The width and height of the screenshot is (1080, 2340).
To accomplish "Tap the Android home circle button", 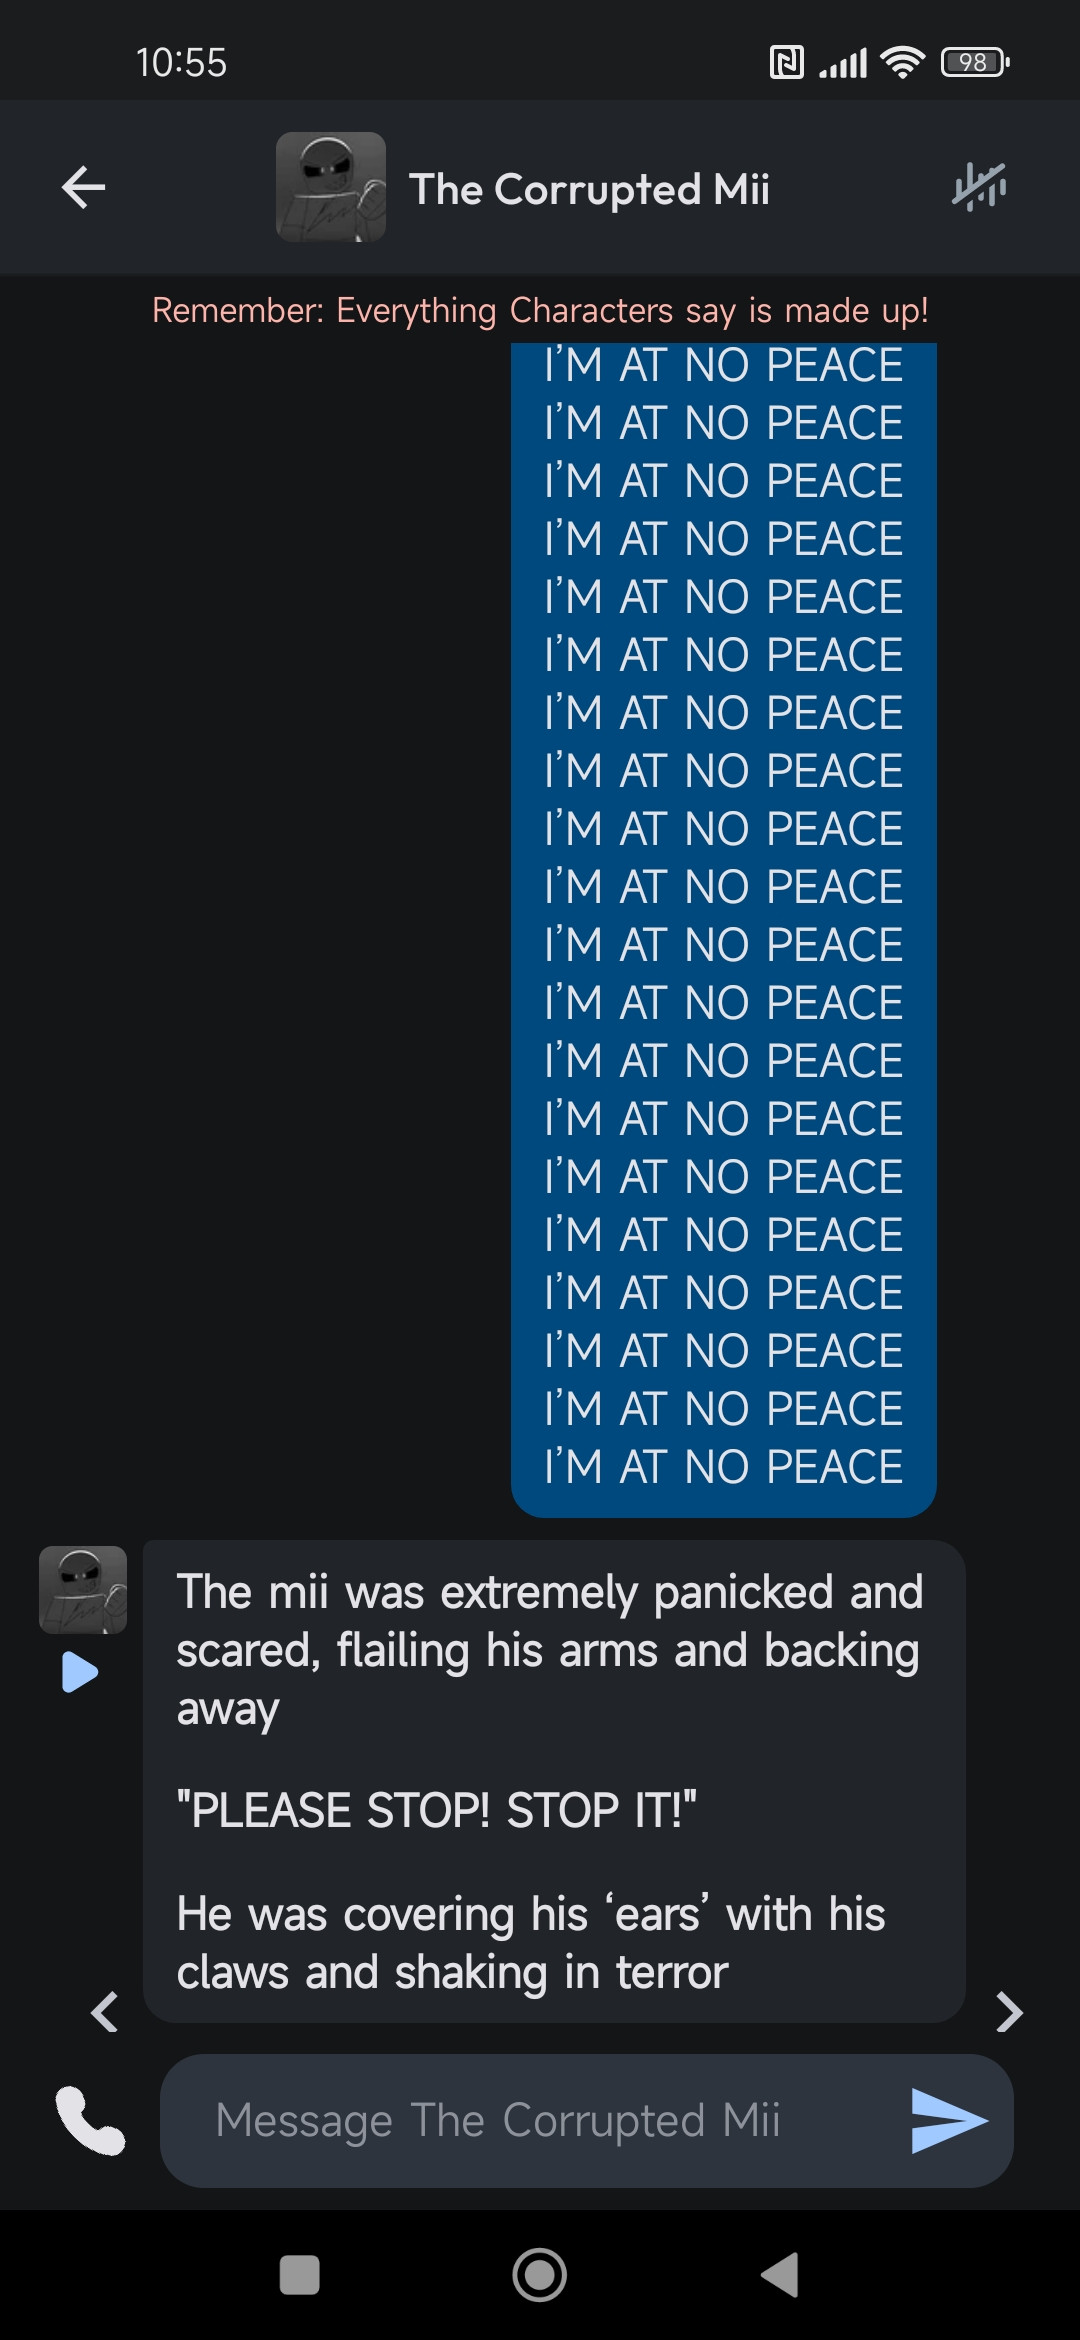I will pyautogui.click(x=540, y=2275).
